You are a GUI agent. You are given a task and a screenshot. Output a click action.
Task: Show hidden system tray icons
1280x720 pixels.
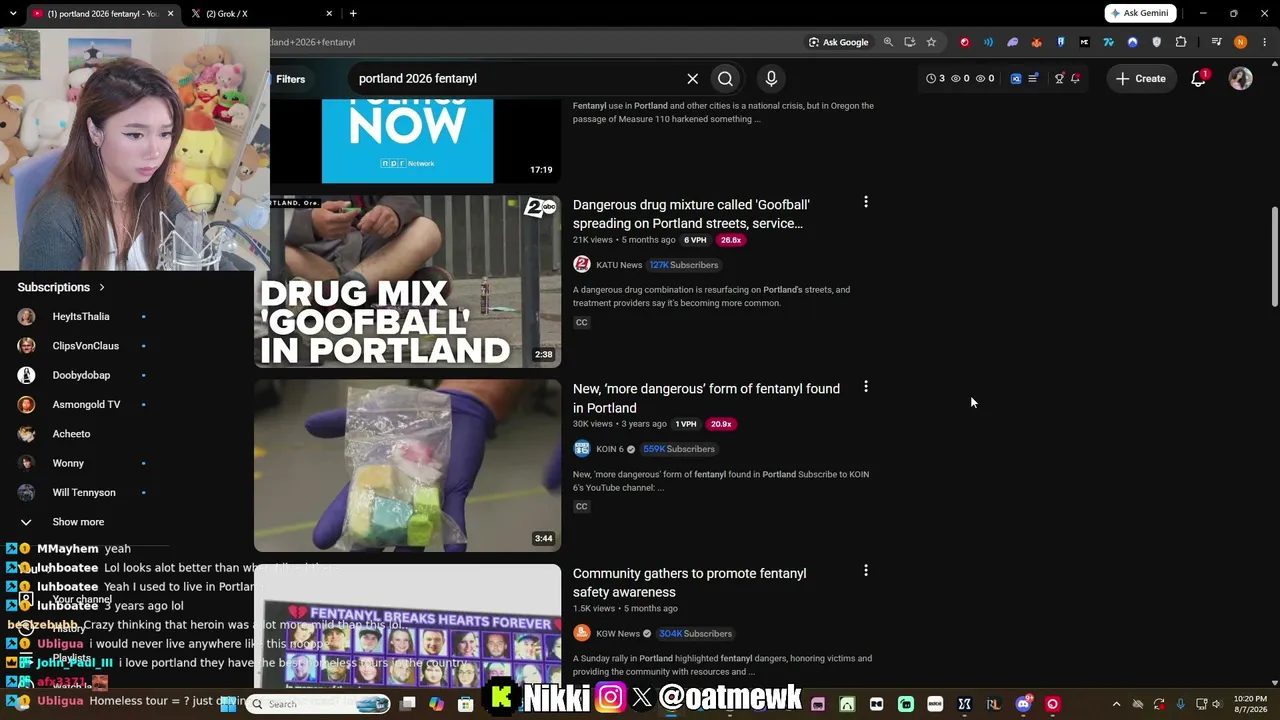[x=1116, y=704]
